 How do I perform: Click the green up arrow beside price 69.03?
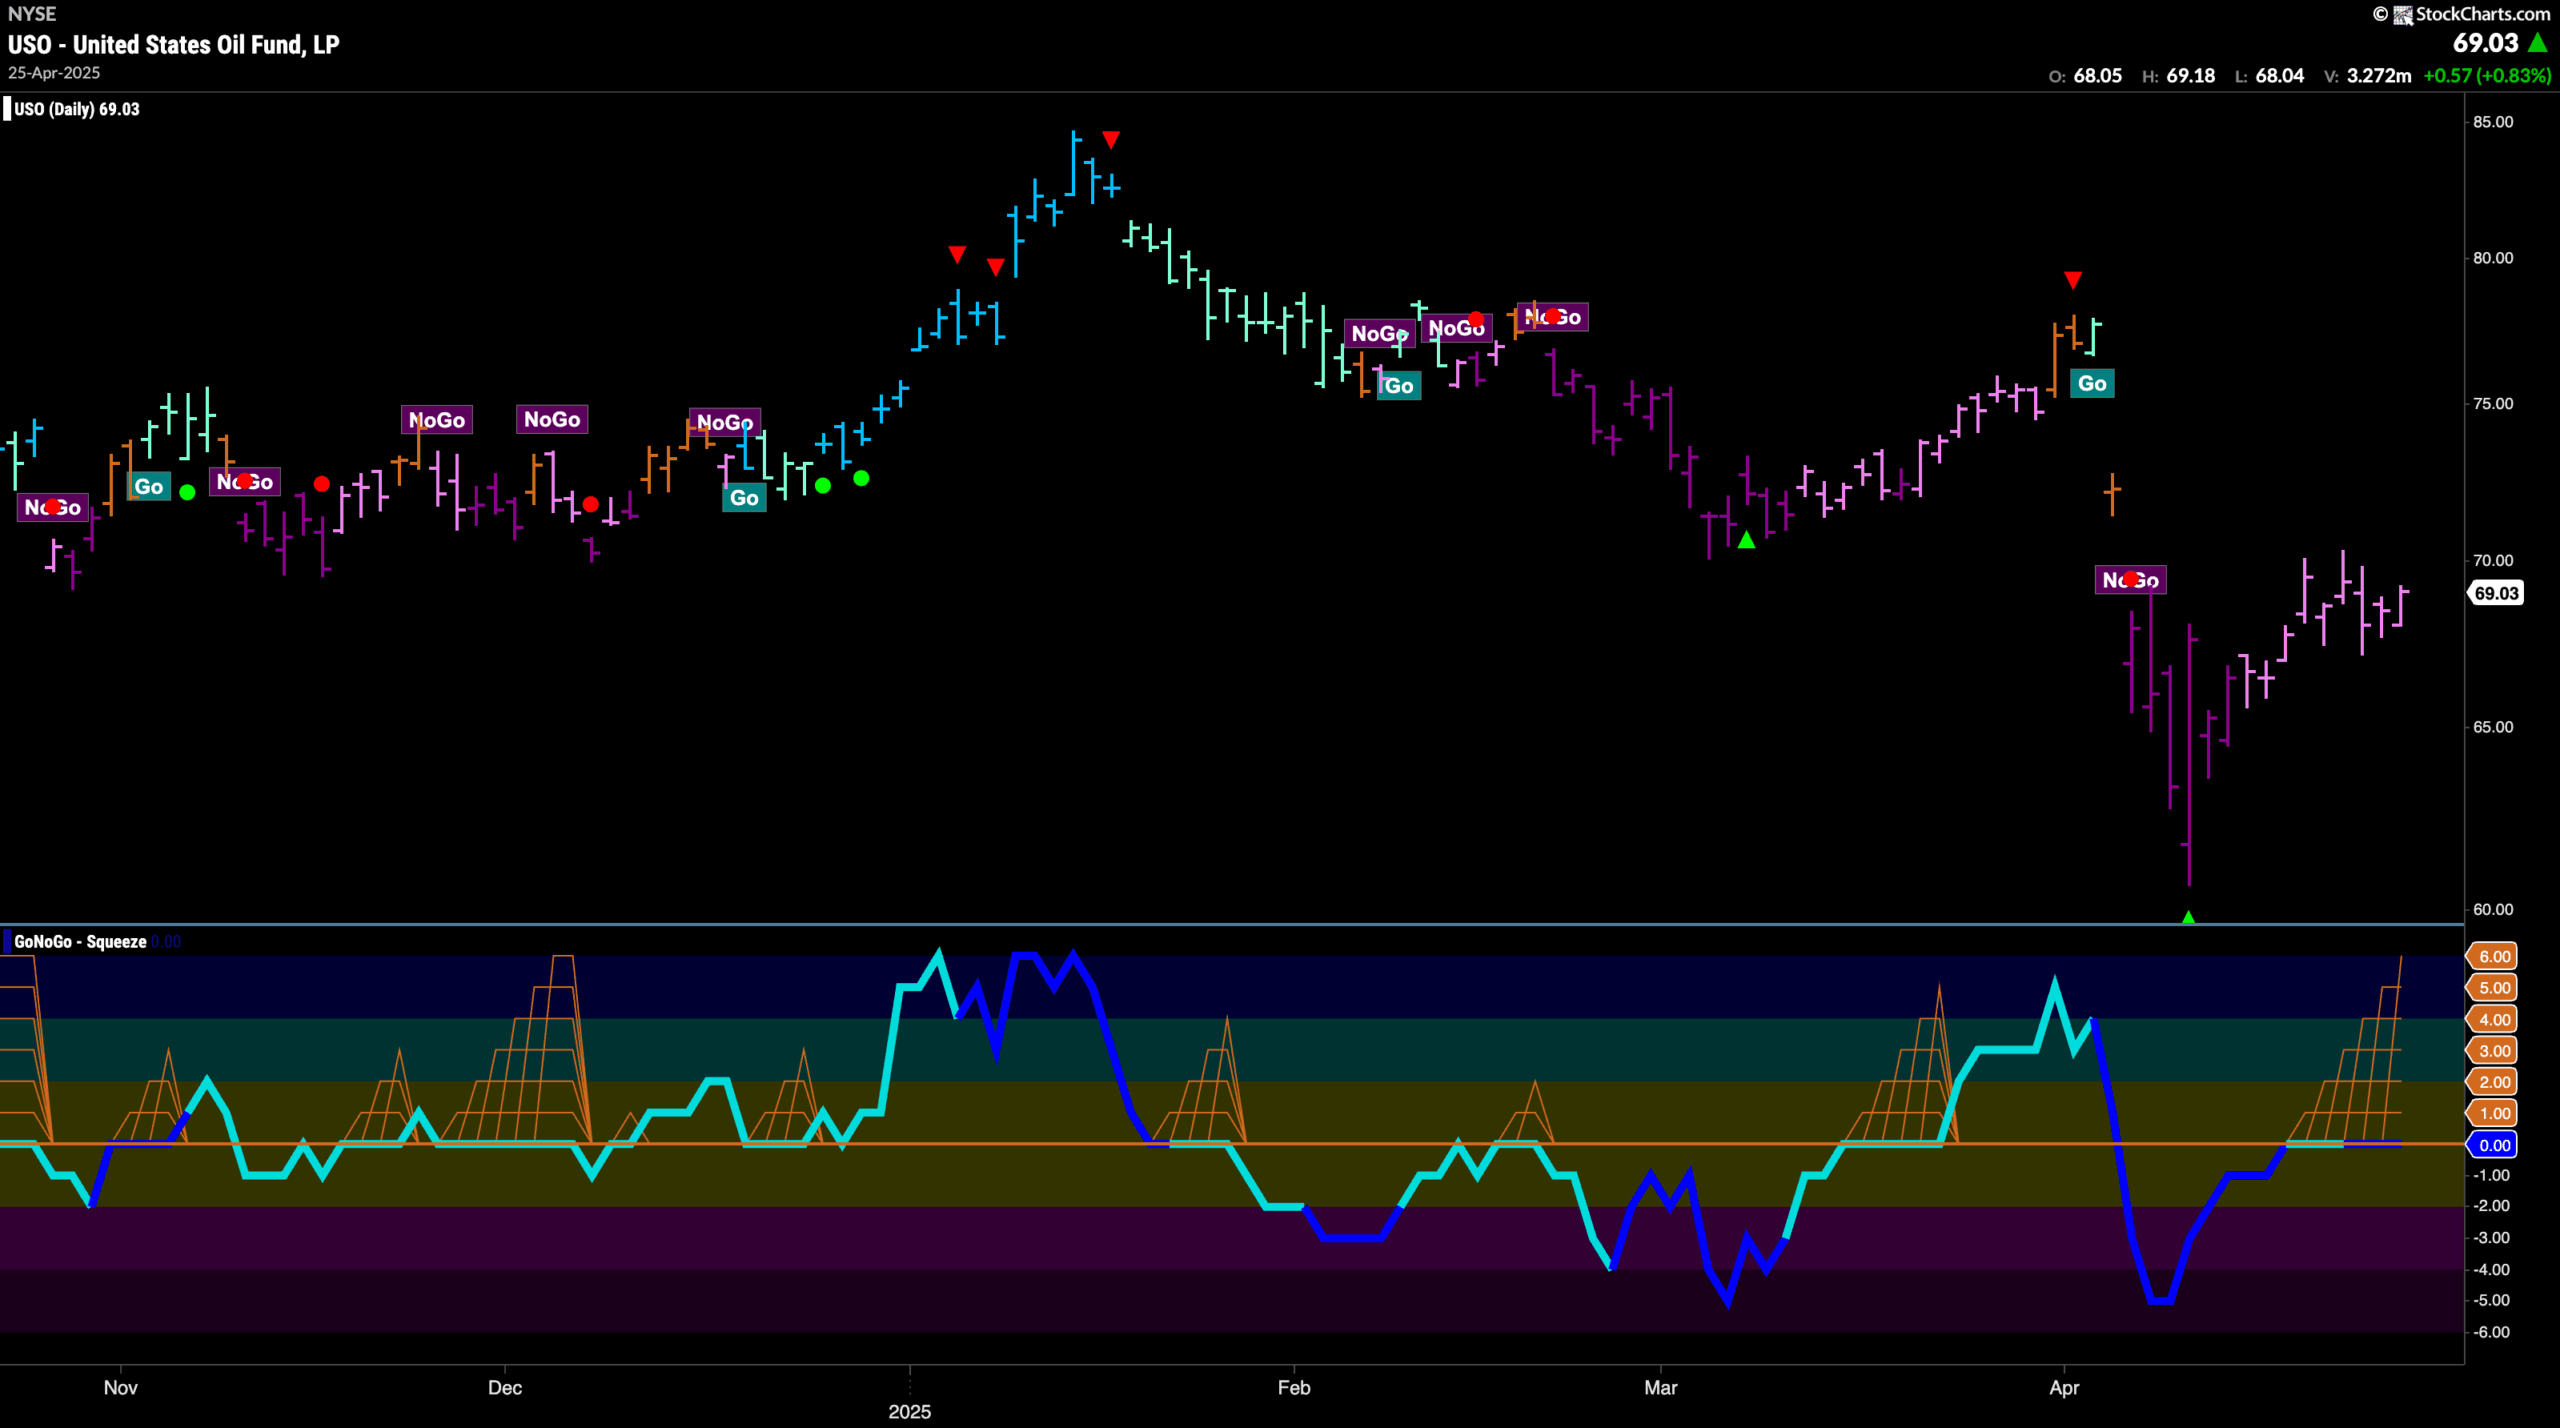tap(2537, 43)
